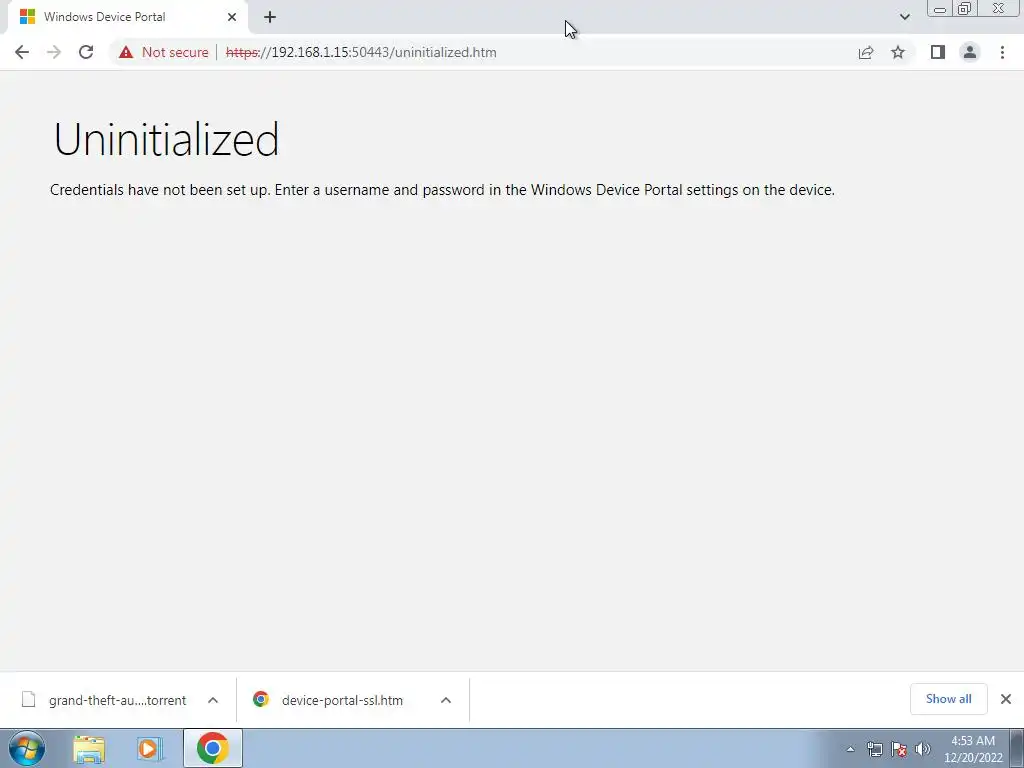
Task: Open the Chrome profile avatar
Action: (x=970, y=52)
